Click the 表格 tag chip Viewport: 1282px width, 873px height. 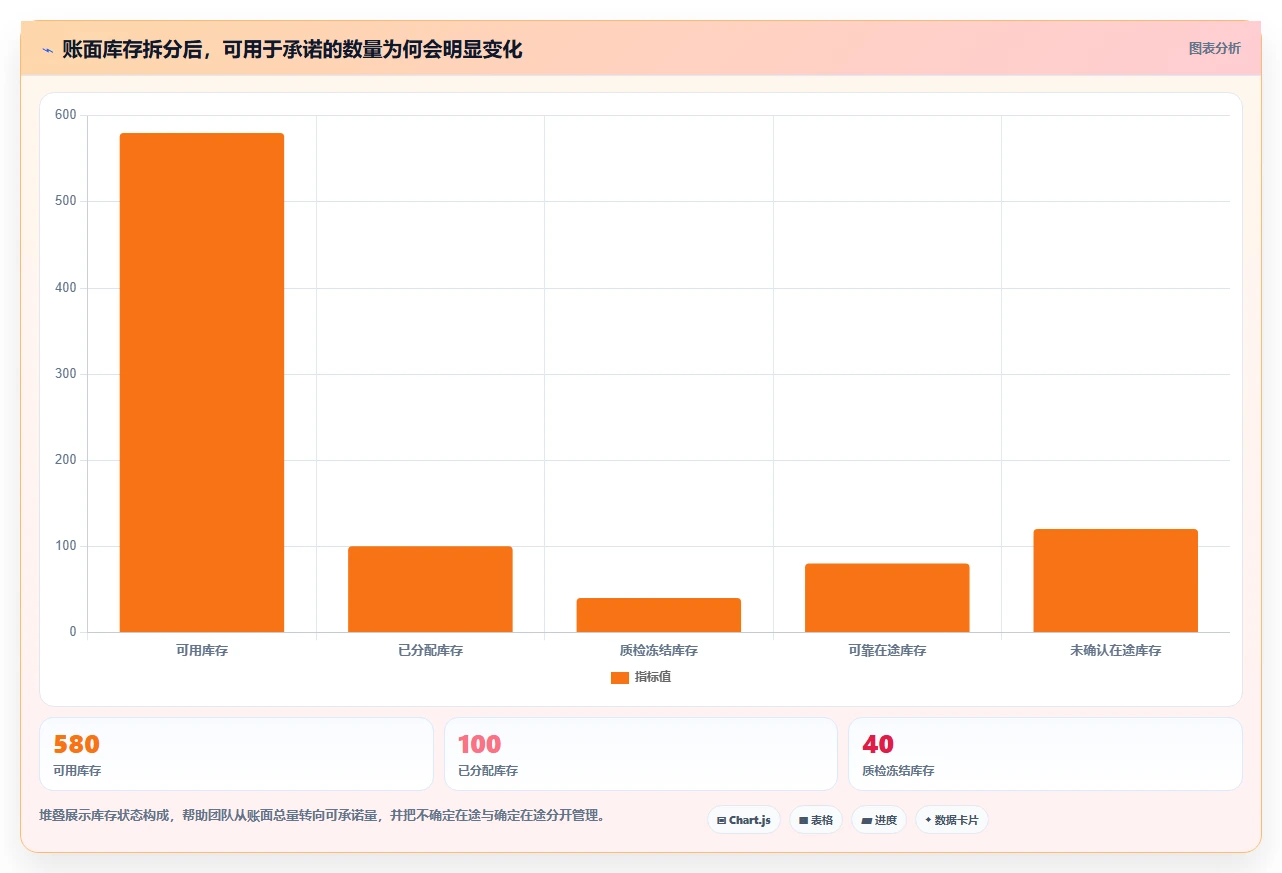click(x=816, y=820)
